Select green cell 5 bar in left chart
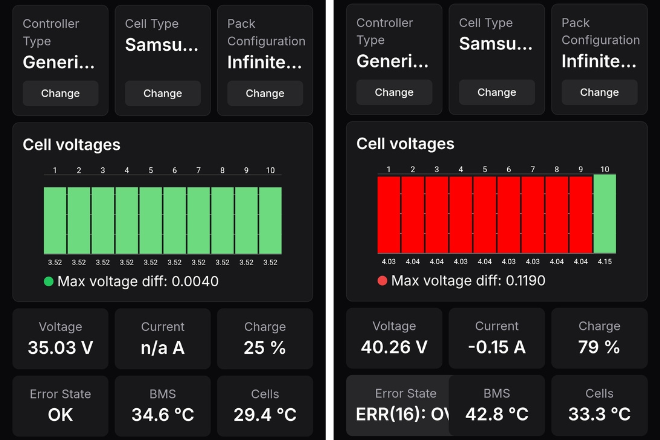Viewport: 660px width, 440px height. pos(151,221)
